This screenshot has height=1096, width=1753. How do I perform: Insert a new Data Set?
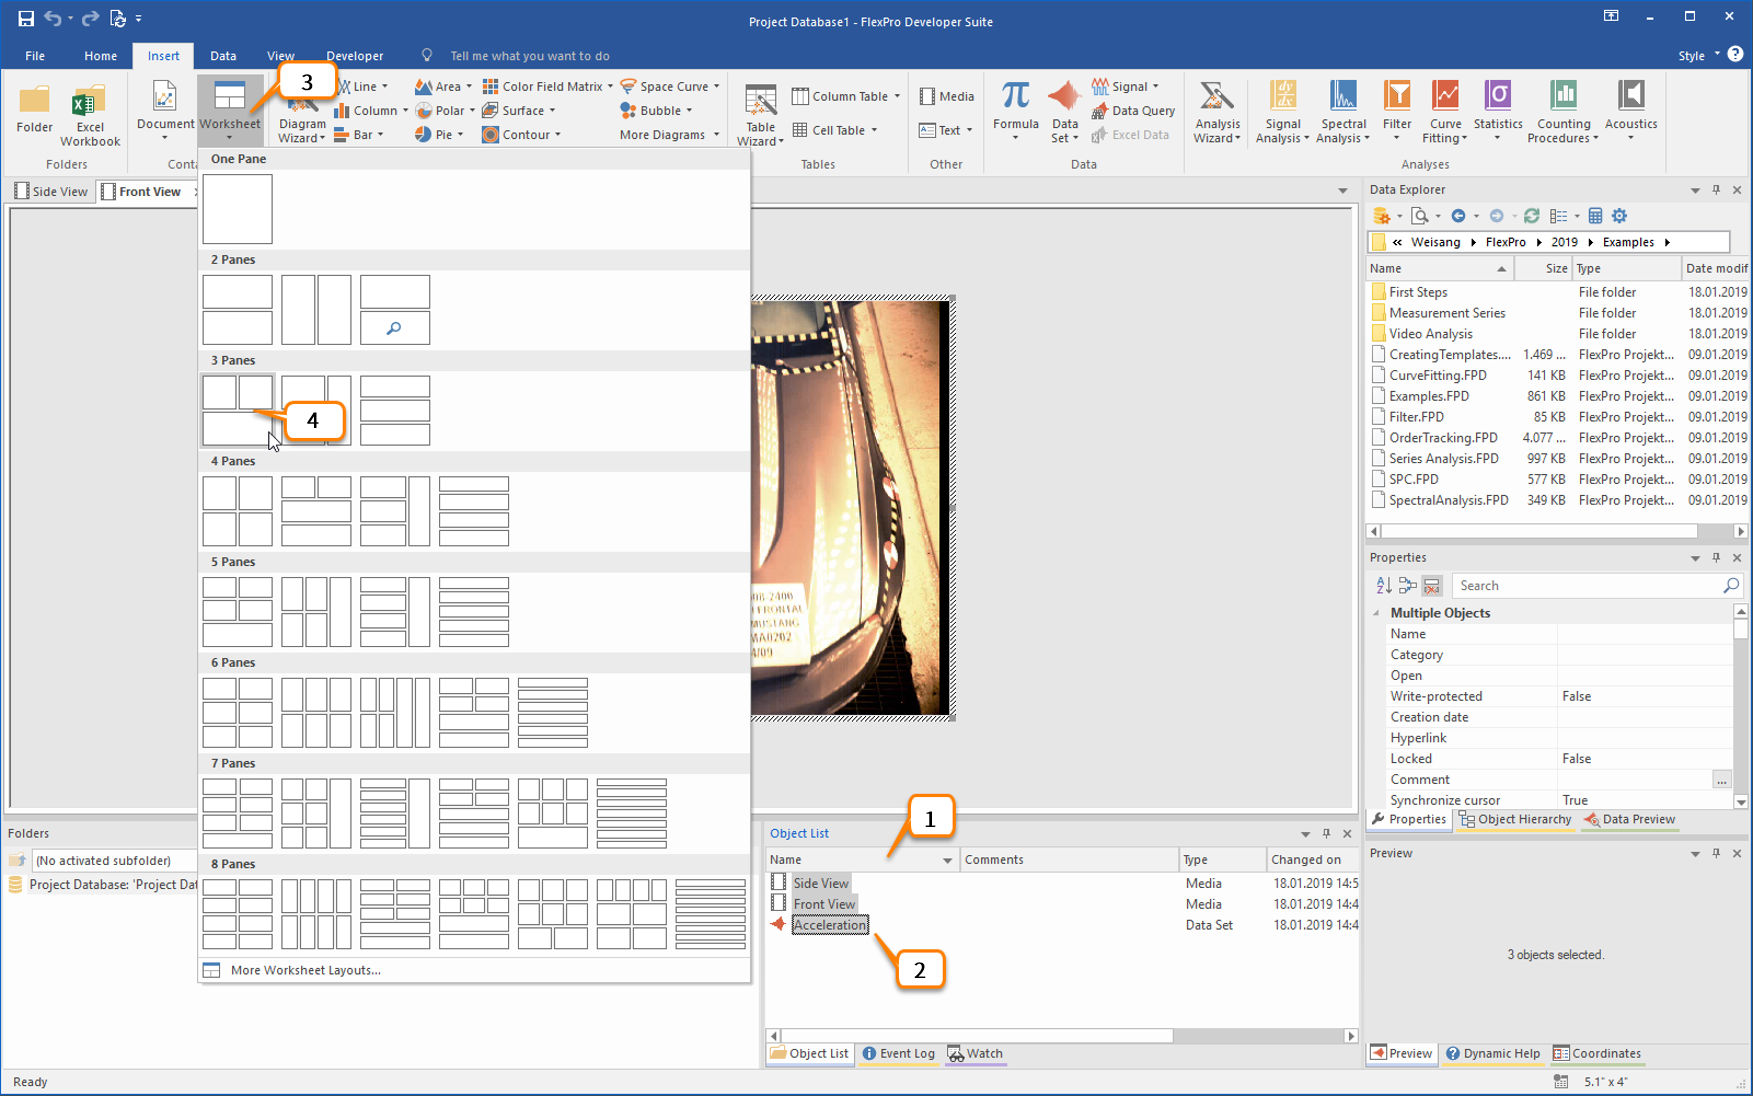tap(1064, 110)
